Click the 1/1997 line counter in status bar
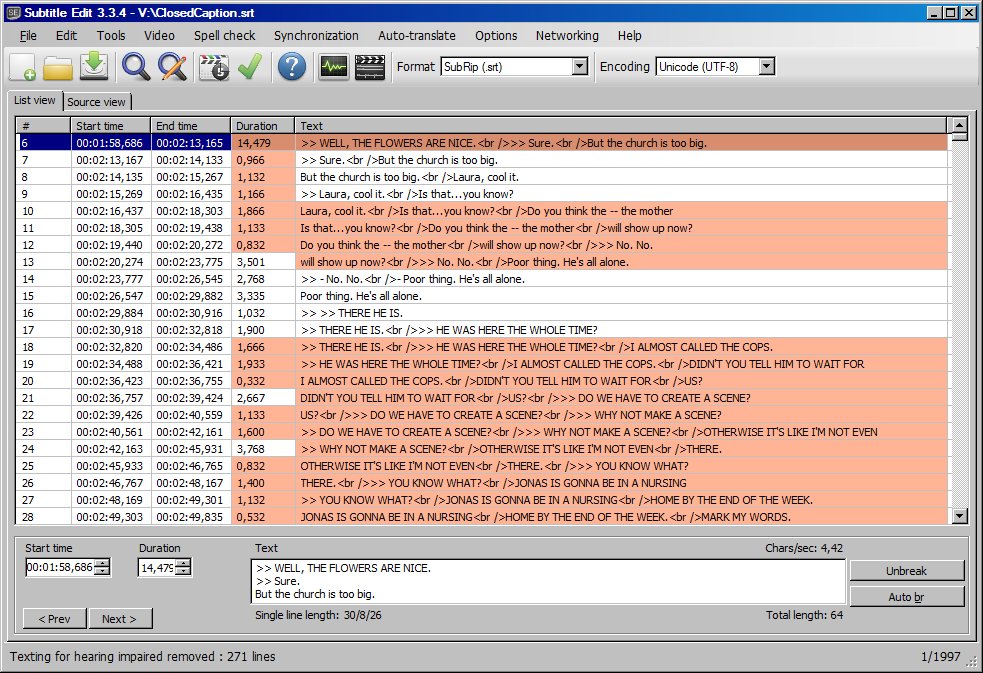The image size is (983, 673). [940, 657]
